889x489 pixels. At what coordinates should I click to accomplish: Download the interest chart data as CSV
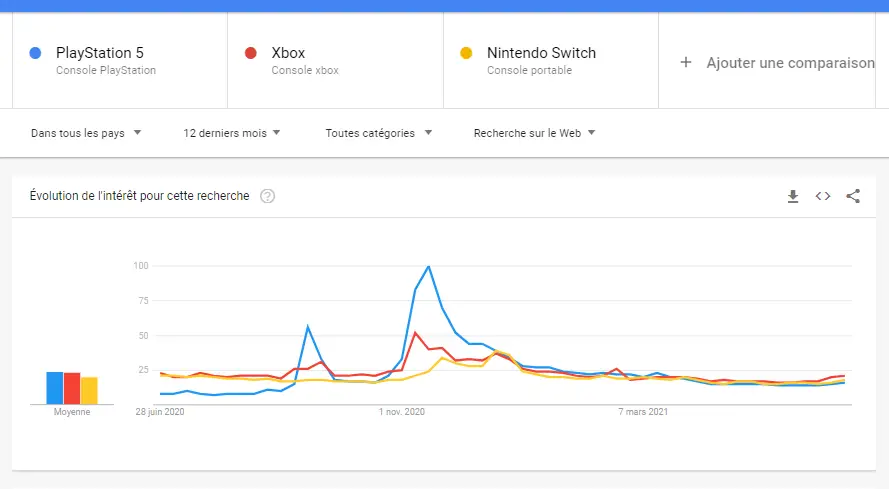coord(793,196)
